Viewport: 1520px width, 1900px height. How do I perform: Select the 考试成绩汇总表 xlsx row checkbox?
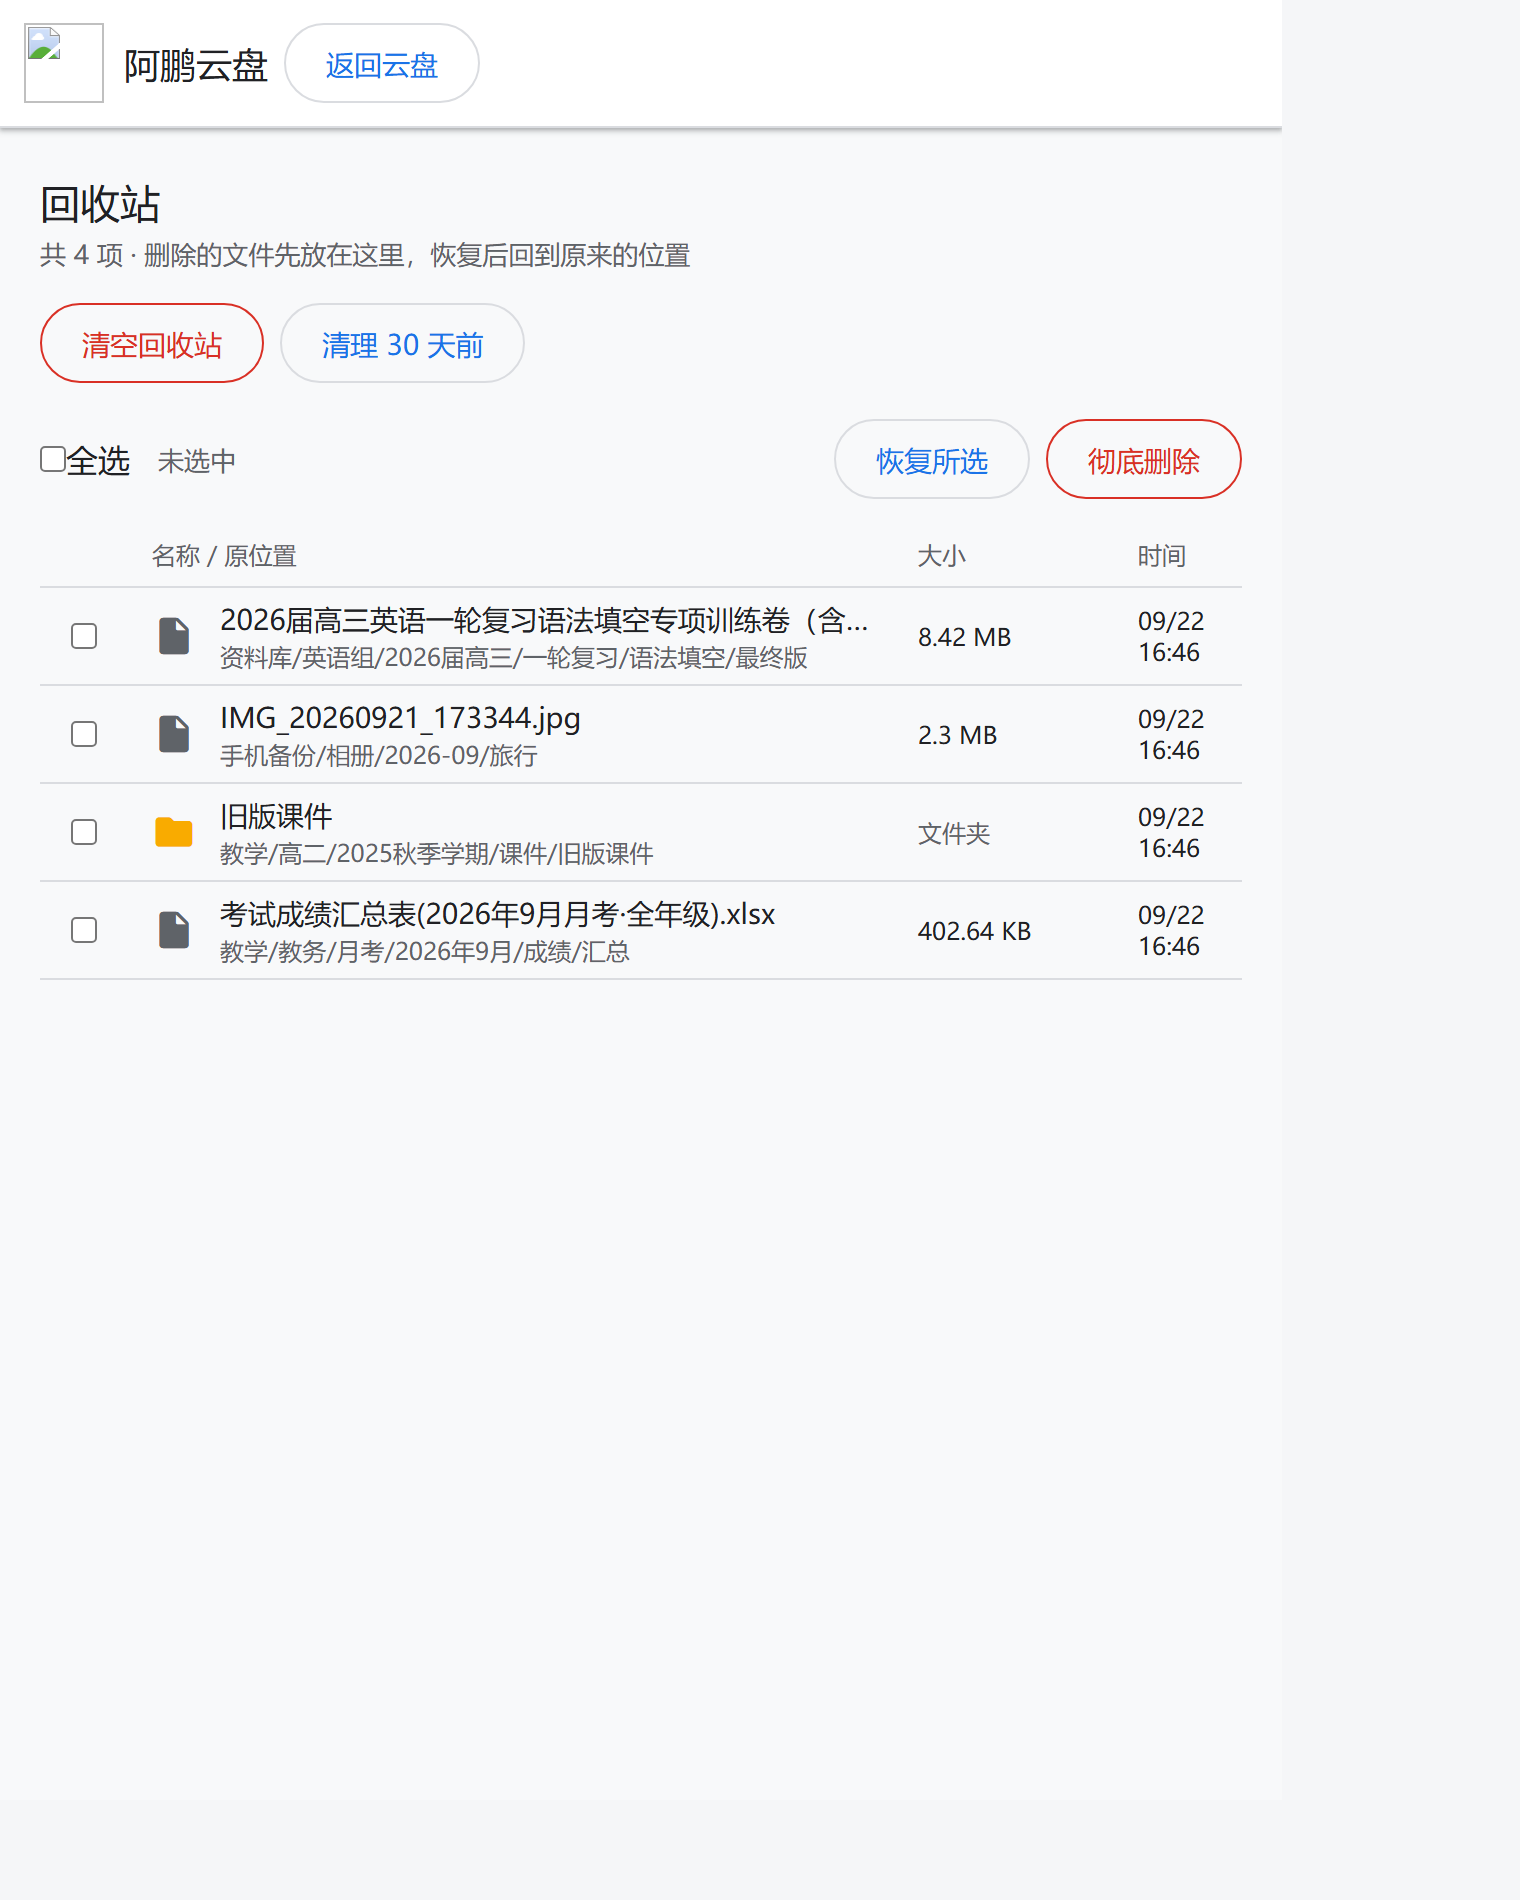pos(84,930)
